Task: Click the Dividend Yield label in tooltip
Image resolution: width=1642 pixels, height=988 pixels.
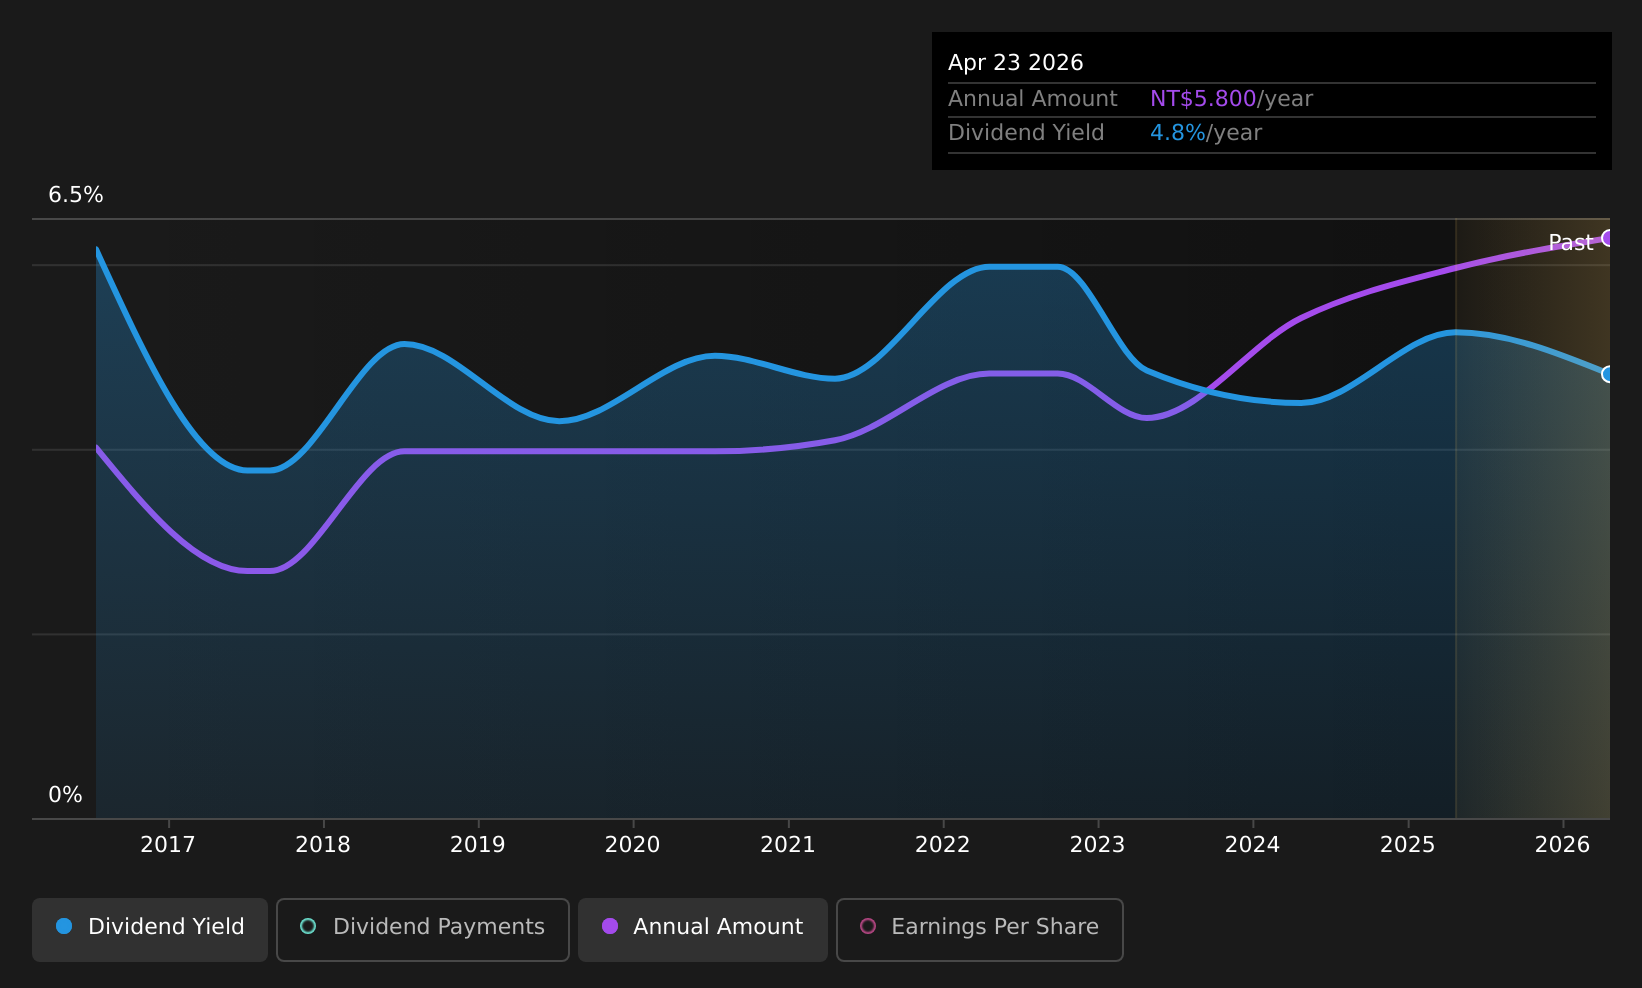Action: tap(1026, 133)
